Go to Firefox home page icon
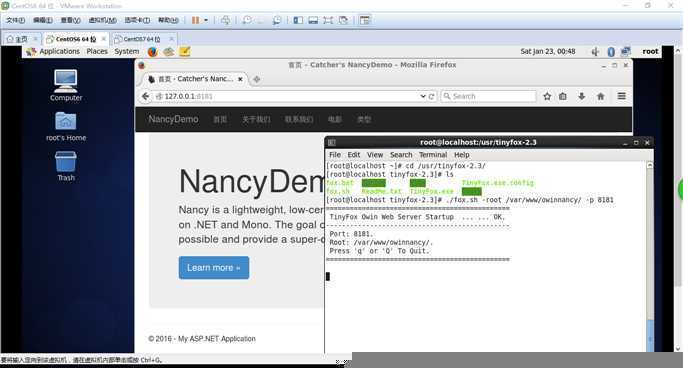The image size is (683, 368). pyautogui.click(x=601, y=96)
